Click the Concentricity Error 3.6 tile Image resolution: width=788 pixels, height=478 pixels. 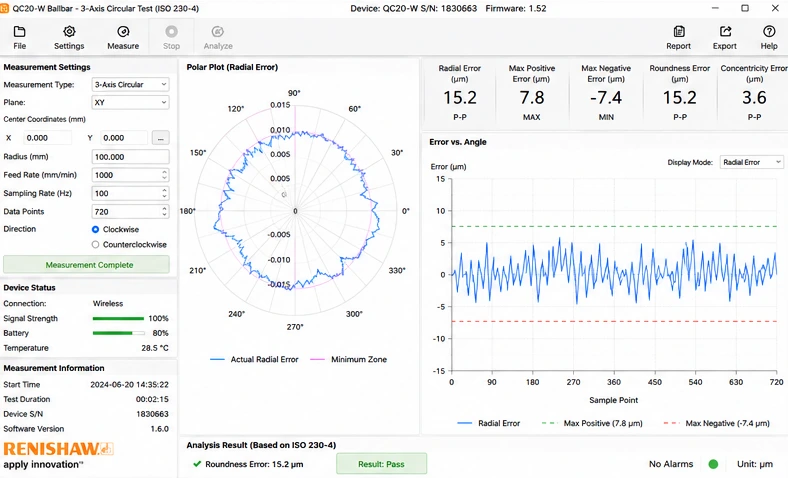tap(754, 93)
